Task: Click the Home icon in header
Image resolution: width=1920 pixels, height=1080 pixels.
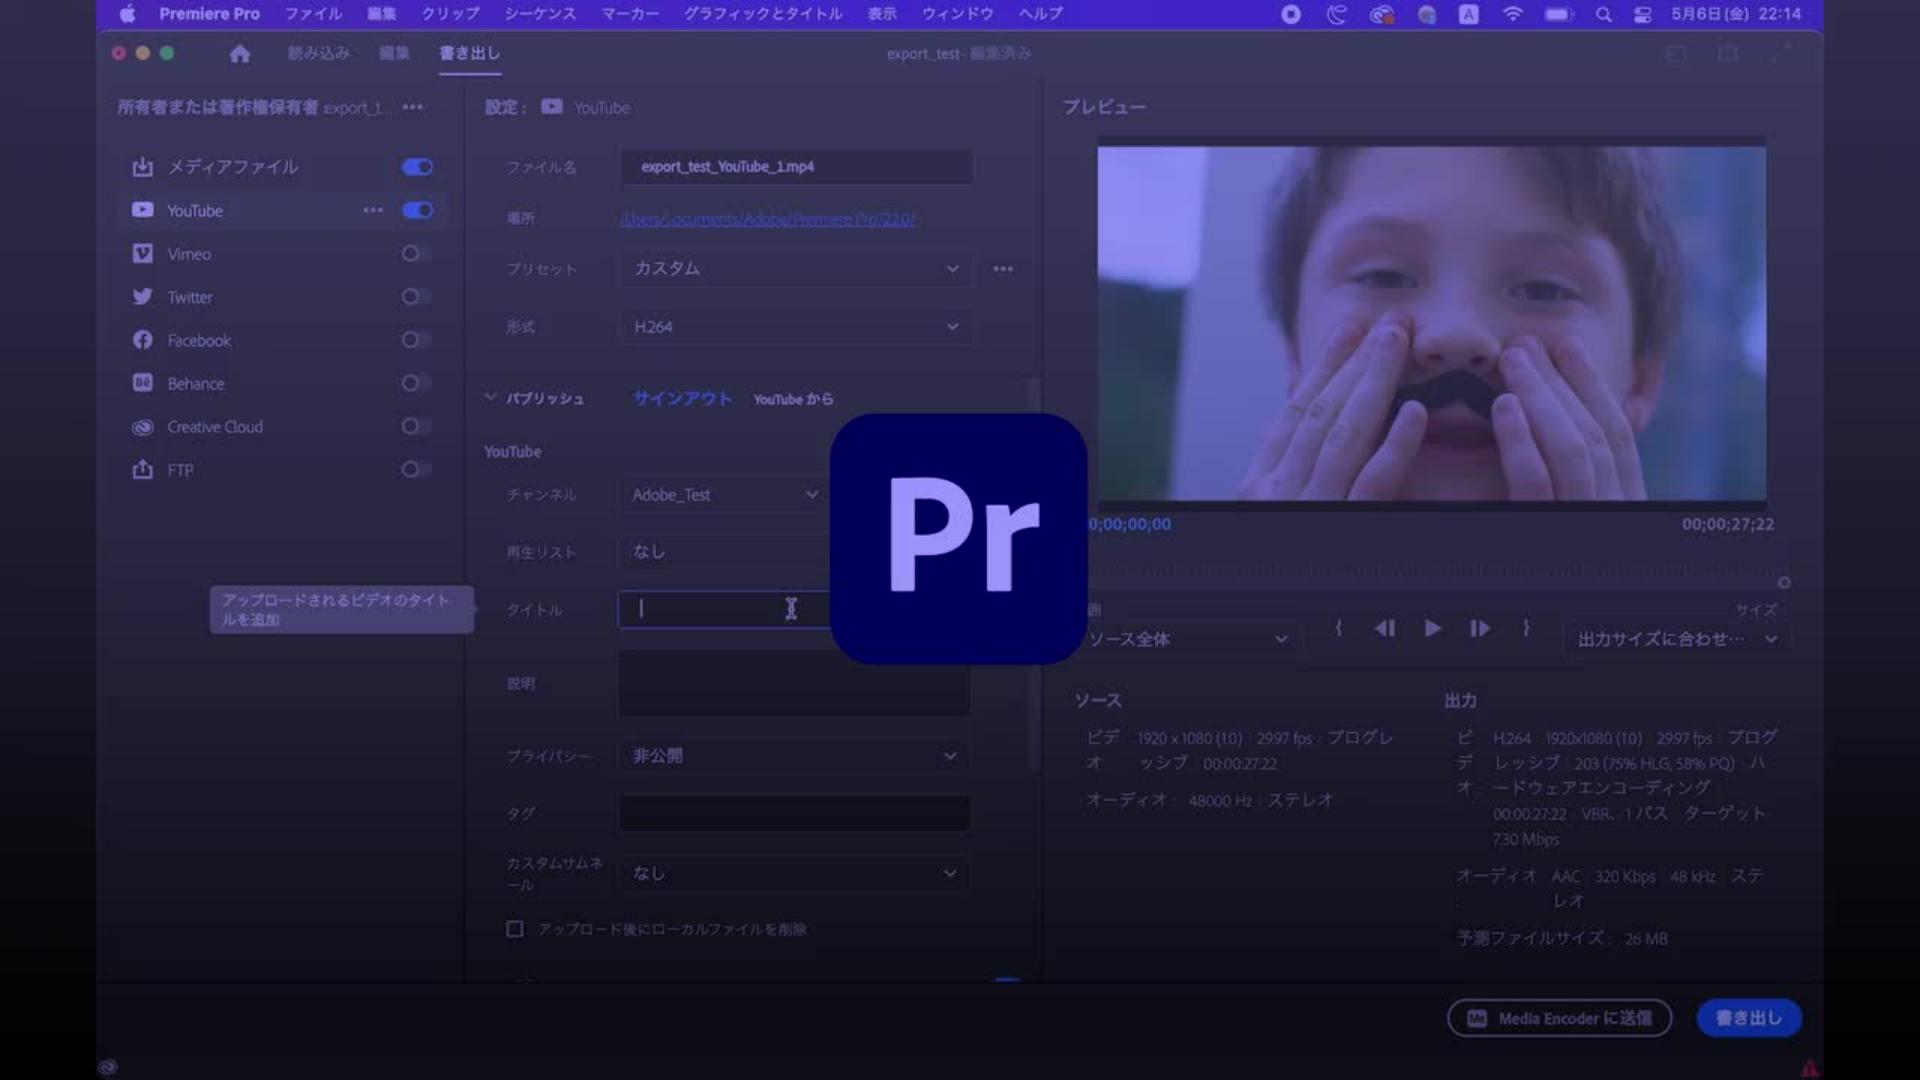Action: tap(240, 54)
